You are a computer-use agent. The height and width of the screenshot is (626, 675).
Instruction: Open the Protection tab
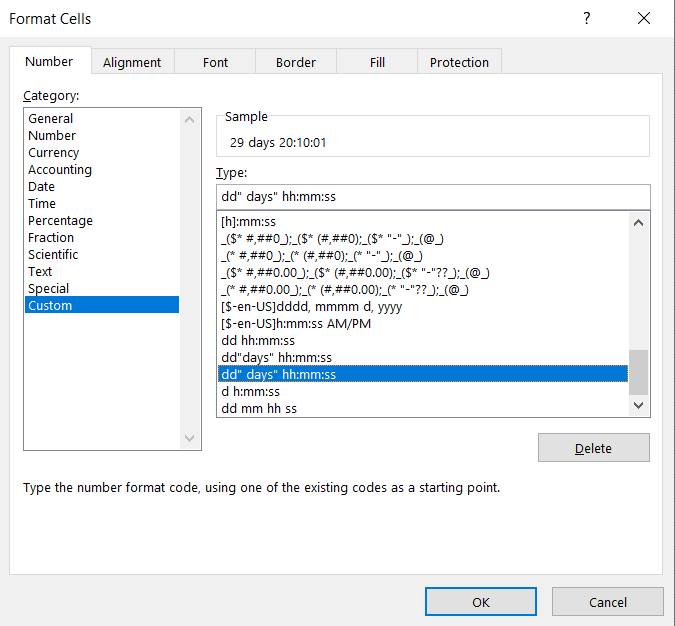pos(459,62)
